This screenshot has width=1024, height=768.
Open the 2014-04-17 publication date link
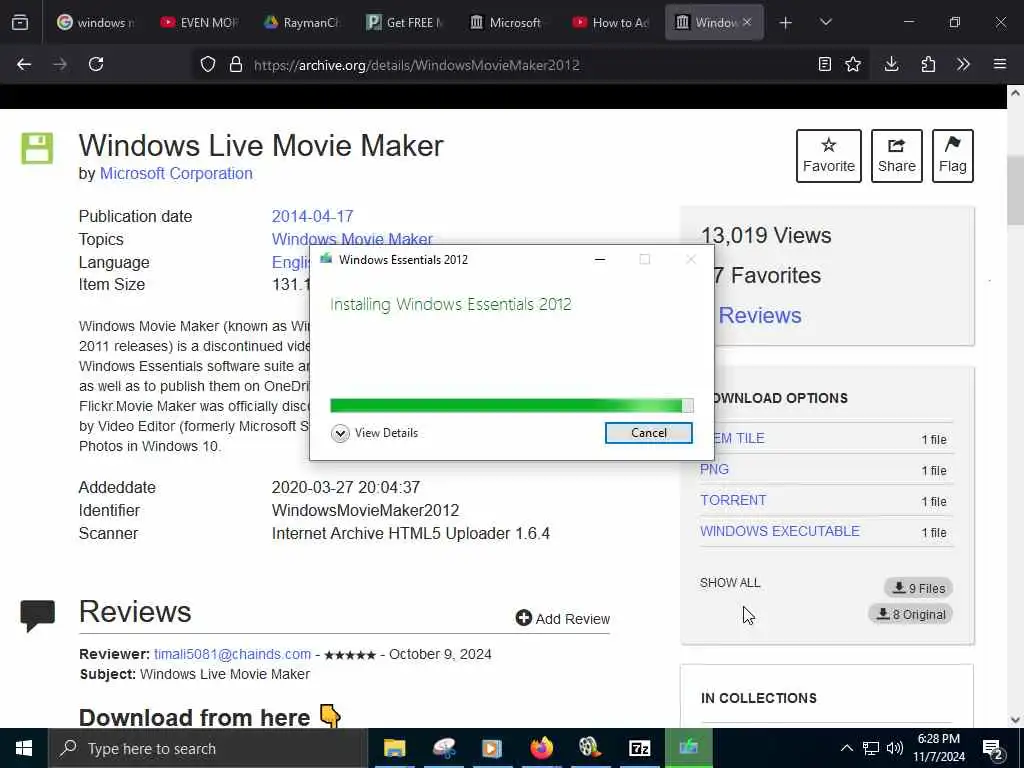tap(312, 216)
